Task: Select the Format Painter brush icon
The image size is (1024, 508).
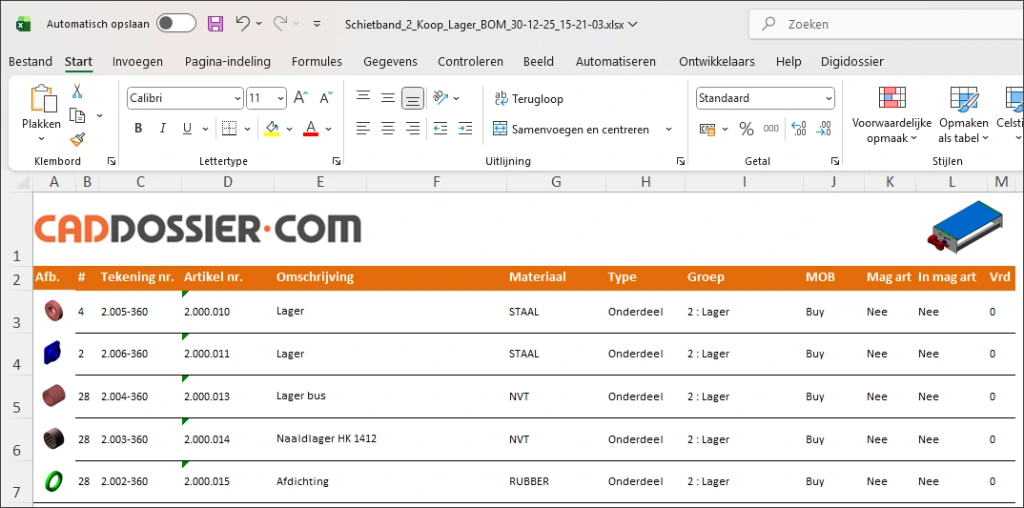Action: tap(77, 140)
